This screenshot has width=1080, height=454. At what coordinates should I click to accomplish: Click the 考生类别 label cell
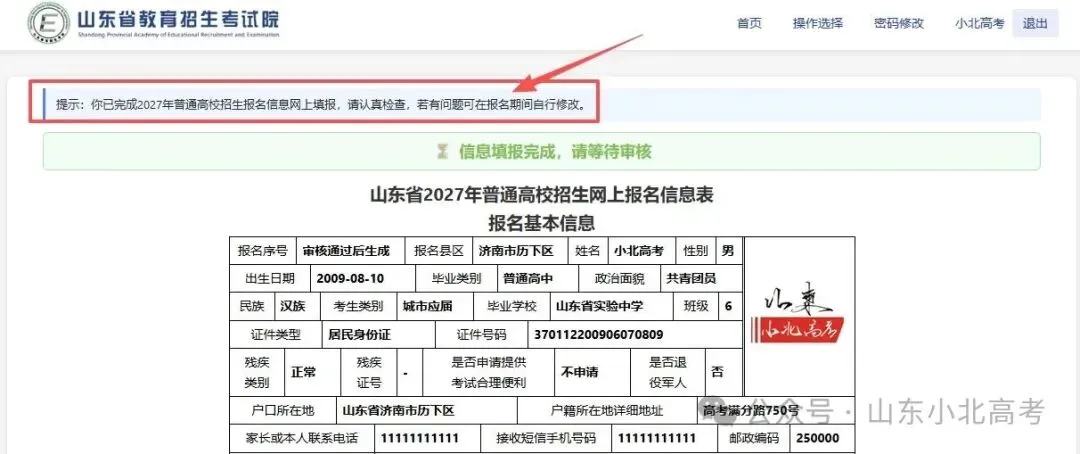[359, 306]
